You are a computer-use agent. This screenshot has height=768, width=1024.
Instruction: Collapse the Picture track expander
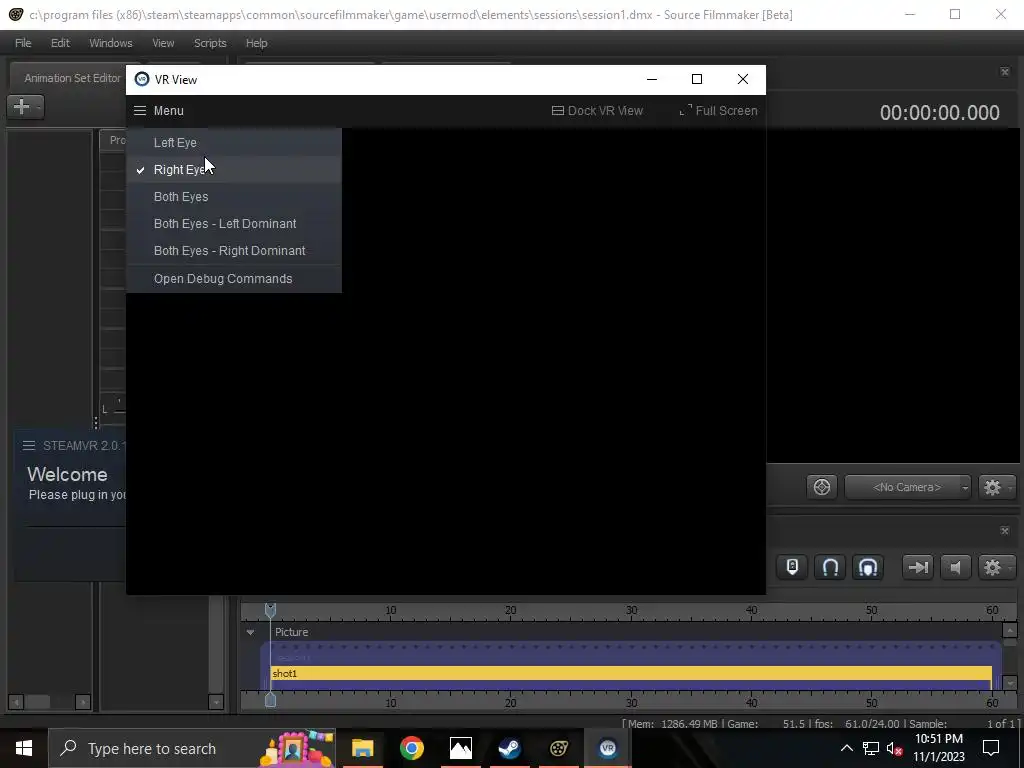point(250,632)
